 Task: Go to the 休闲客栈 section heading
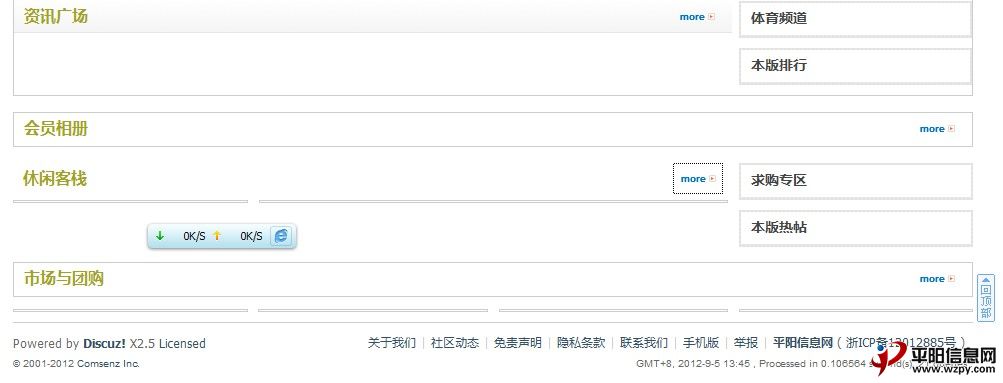[x=55, y=178]
